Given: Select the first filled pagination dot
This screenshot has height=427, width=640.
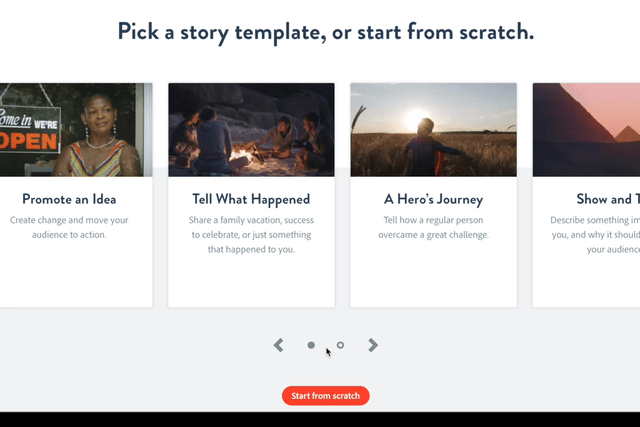Looking at the screenshot, I should (x=311, y=345).
